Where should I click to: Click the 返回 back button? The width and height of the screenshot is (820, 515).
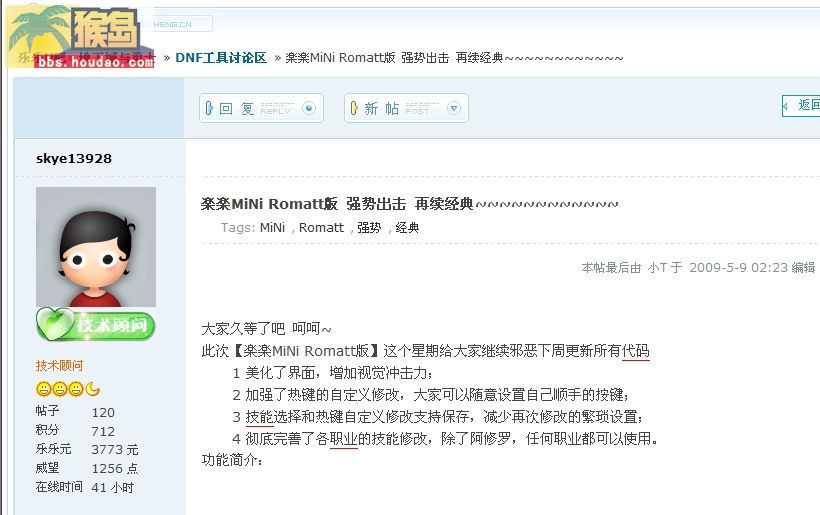click(801, 106)
